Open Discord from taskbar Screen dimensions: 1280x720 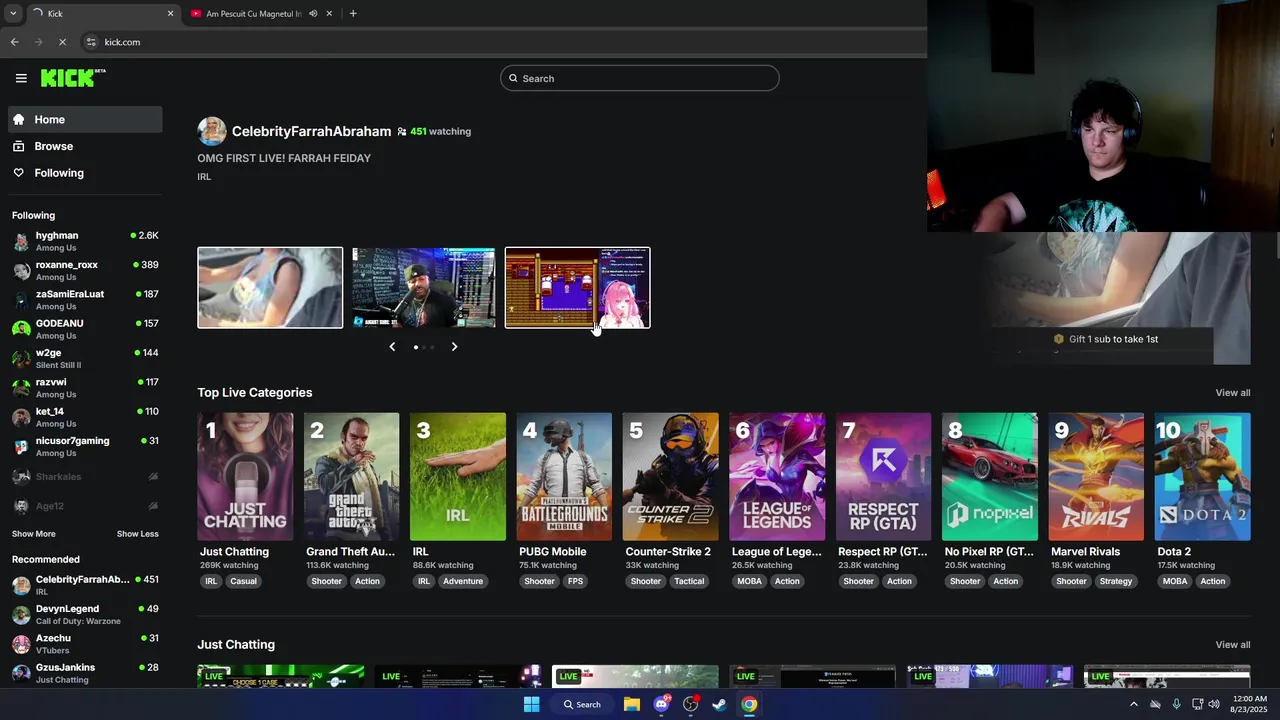pos(661,704)
